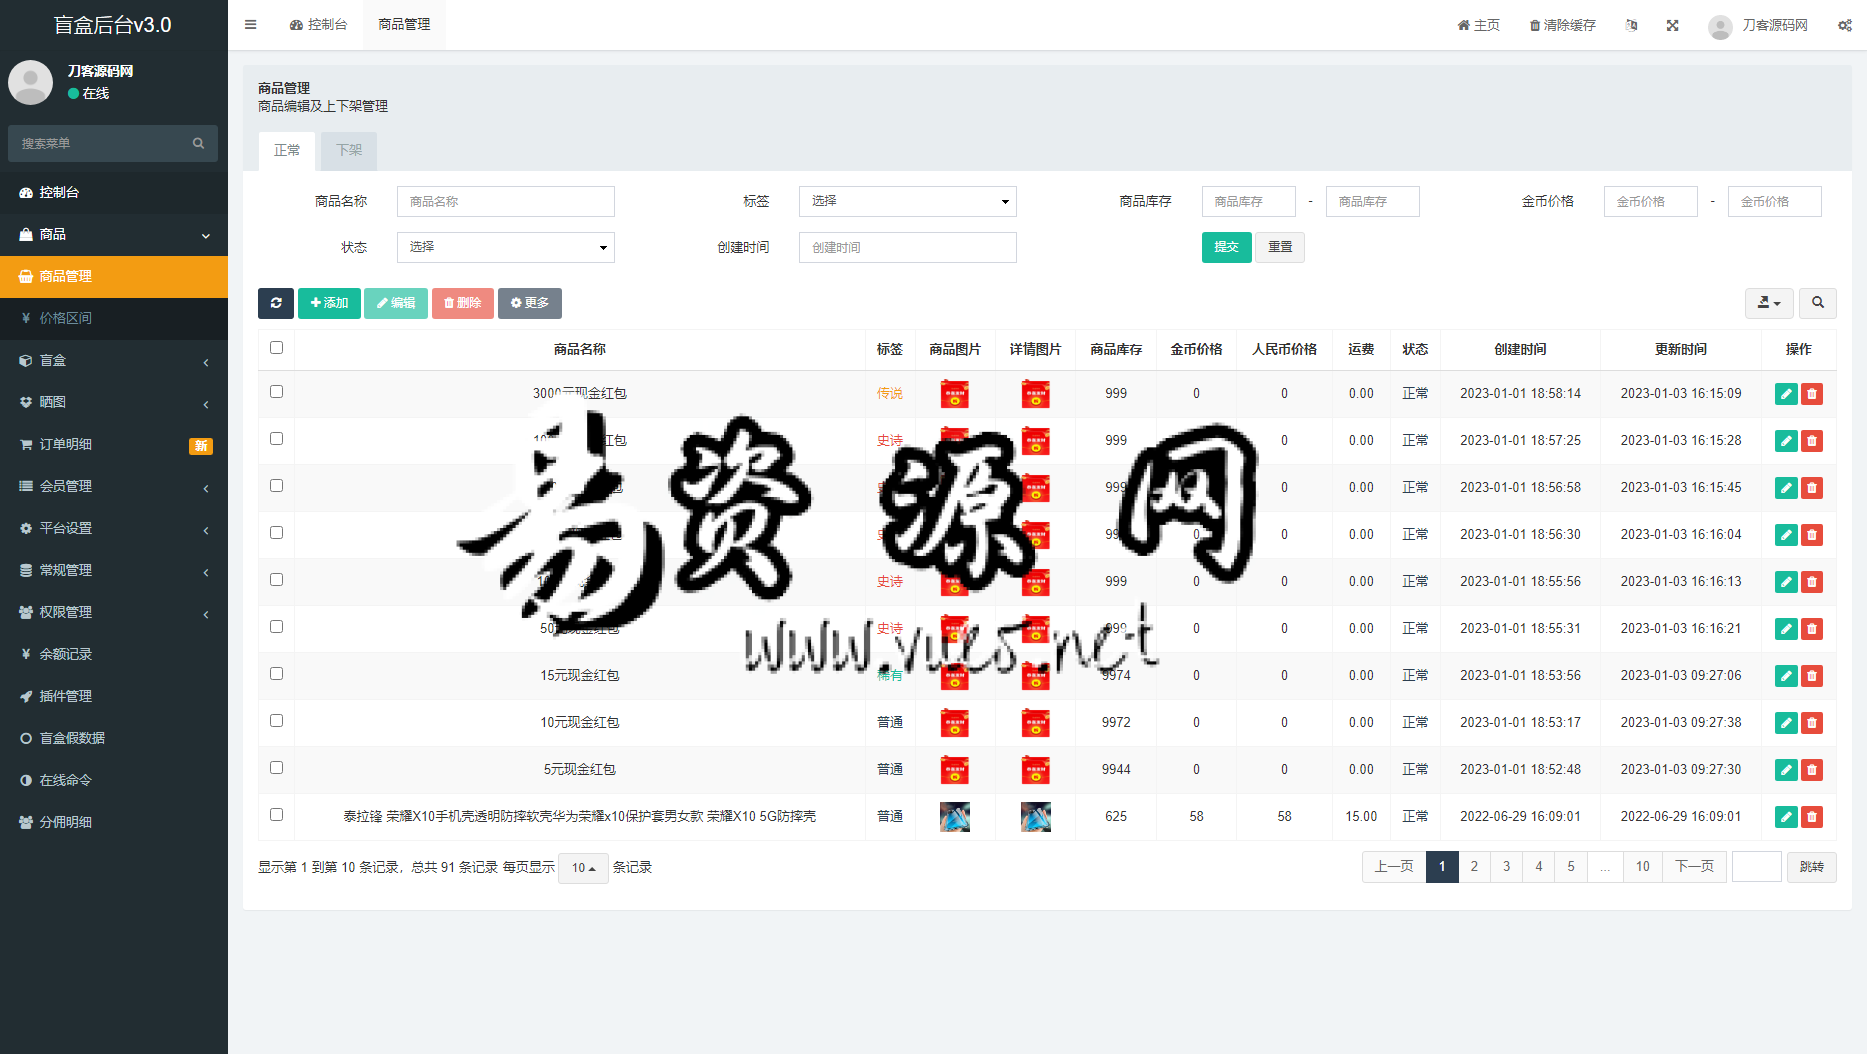This screenshot has height=1054, width=1867.
Task: Open the 标签 select dropdown
Action: tap(907, 202)
